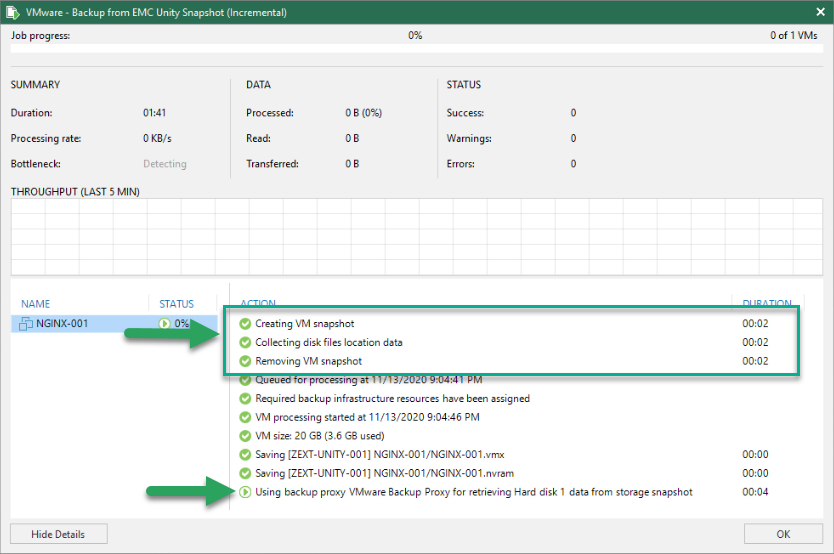Click the 00:04 duration of backup proxy row

click(x=755, y=492)
